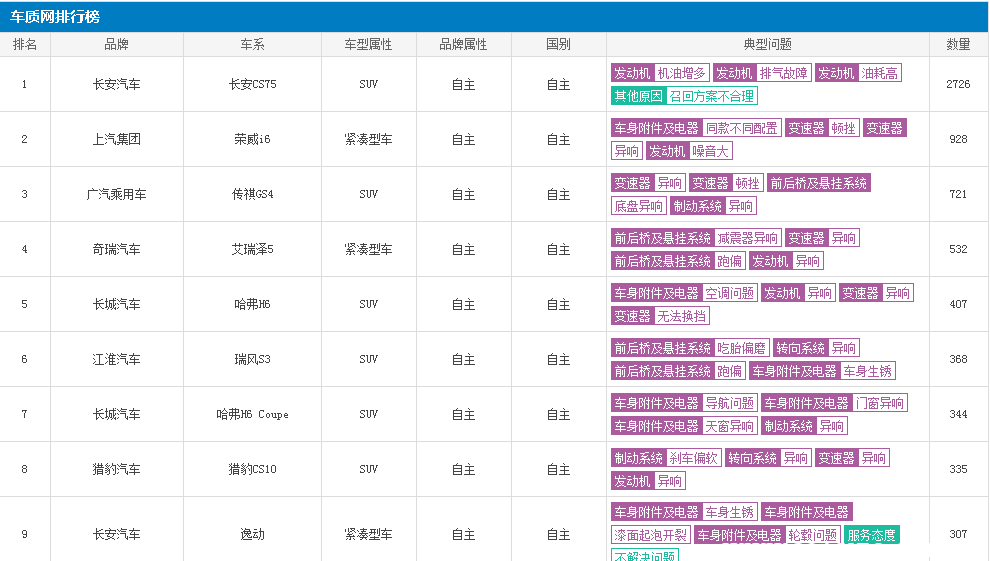Click the quantity value 344
The width and height of the screenshot is (990, 561).
[958, 414]
